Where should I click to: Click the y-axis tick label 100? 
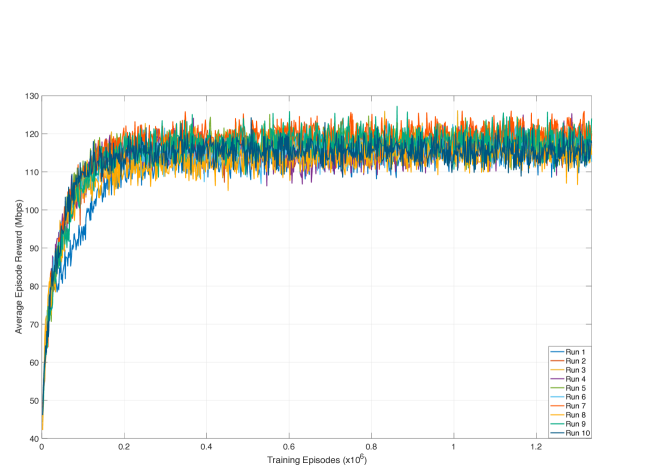click(32, 210)
